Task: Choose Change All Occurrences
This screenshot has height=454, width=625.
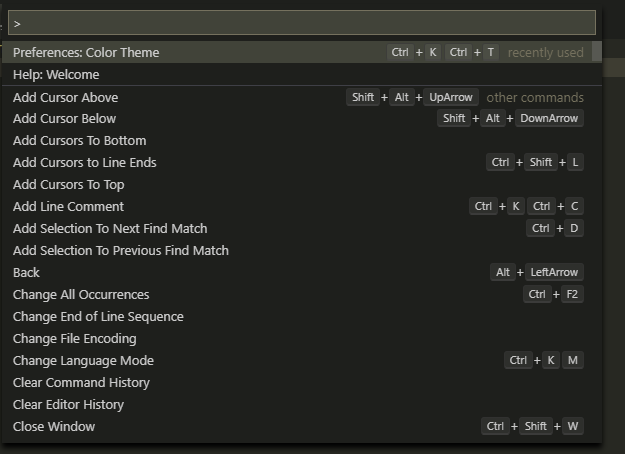Action: (x=302, y=294)
